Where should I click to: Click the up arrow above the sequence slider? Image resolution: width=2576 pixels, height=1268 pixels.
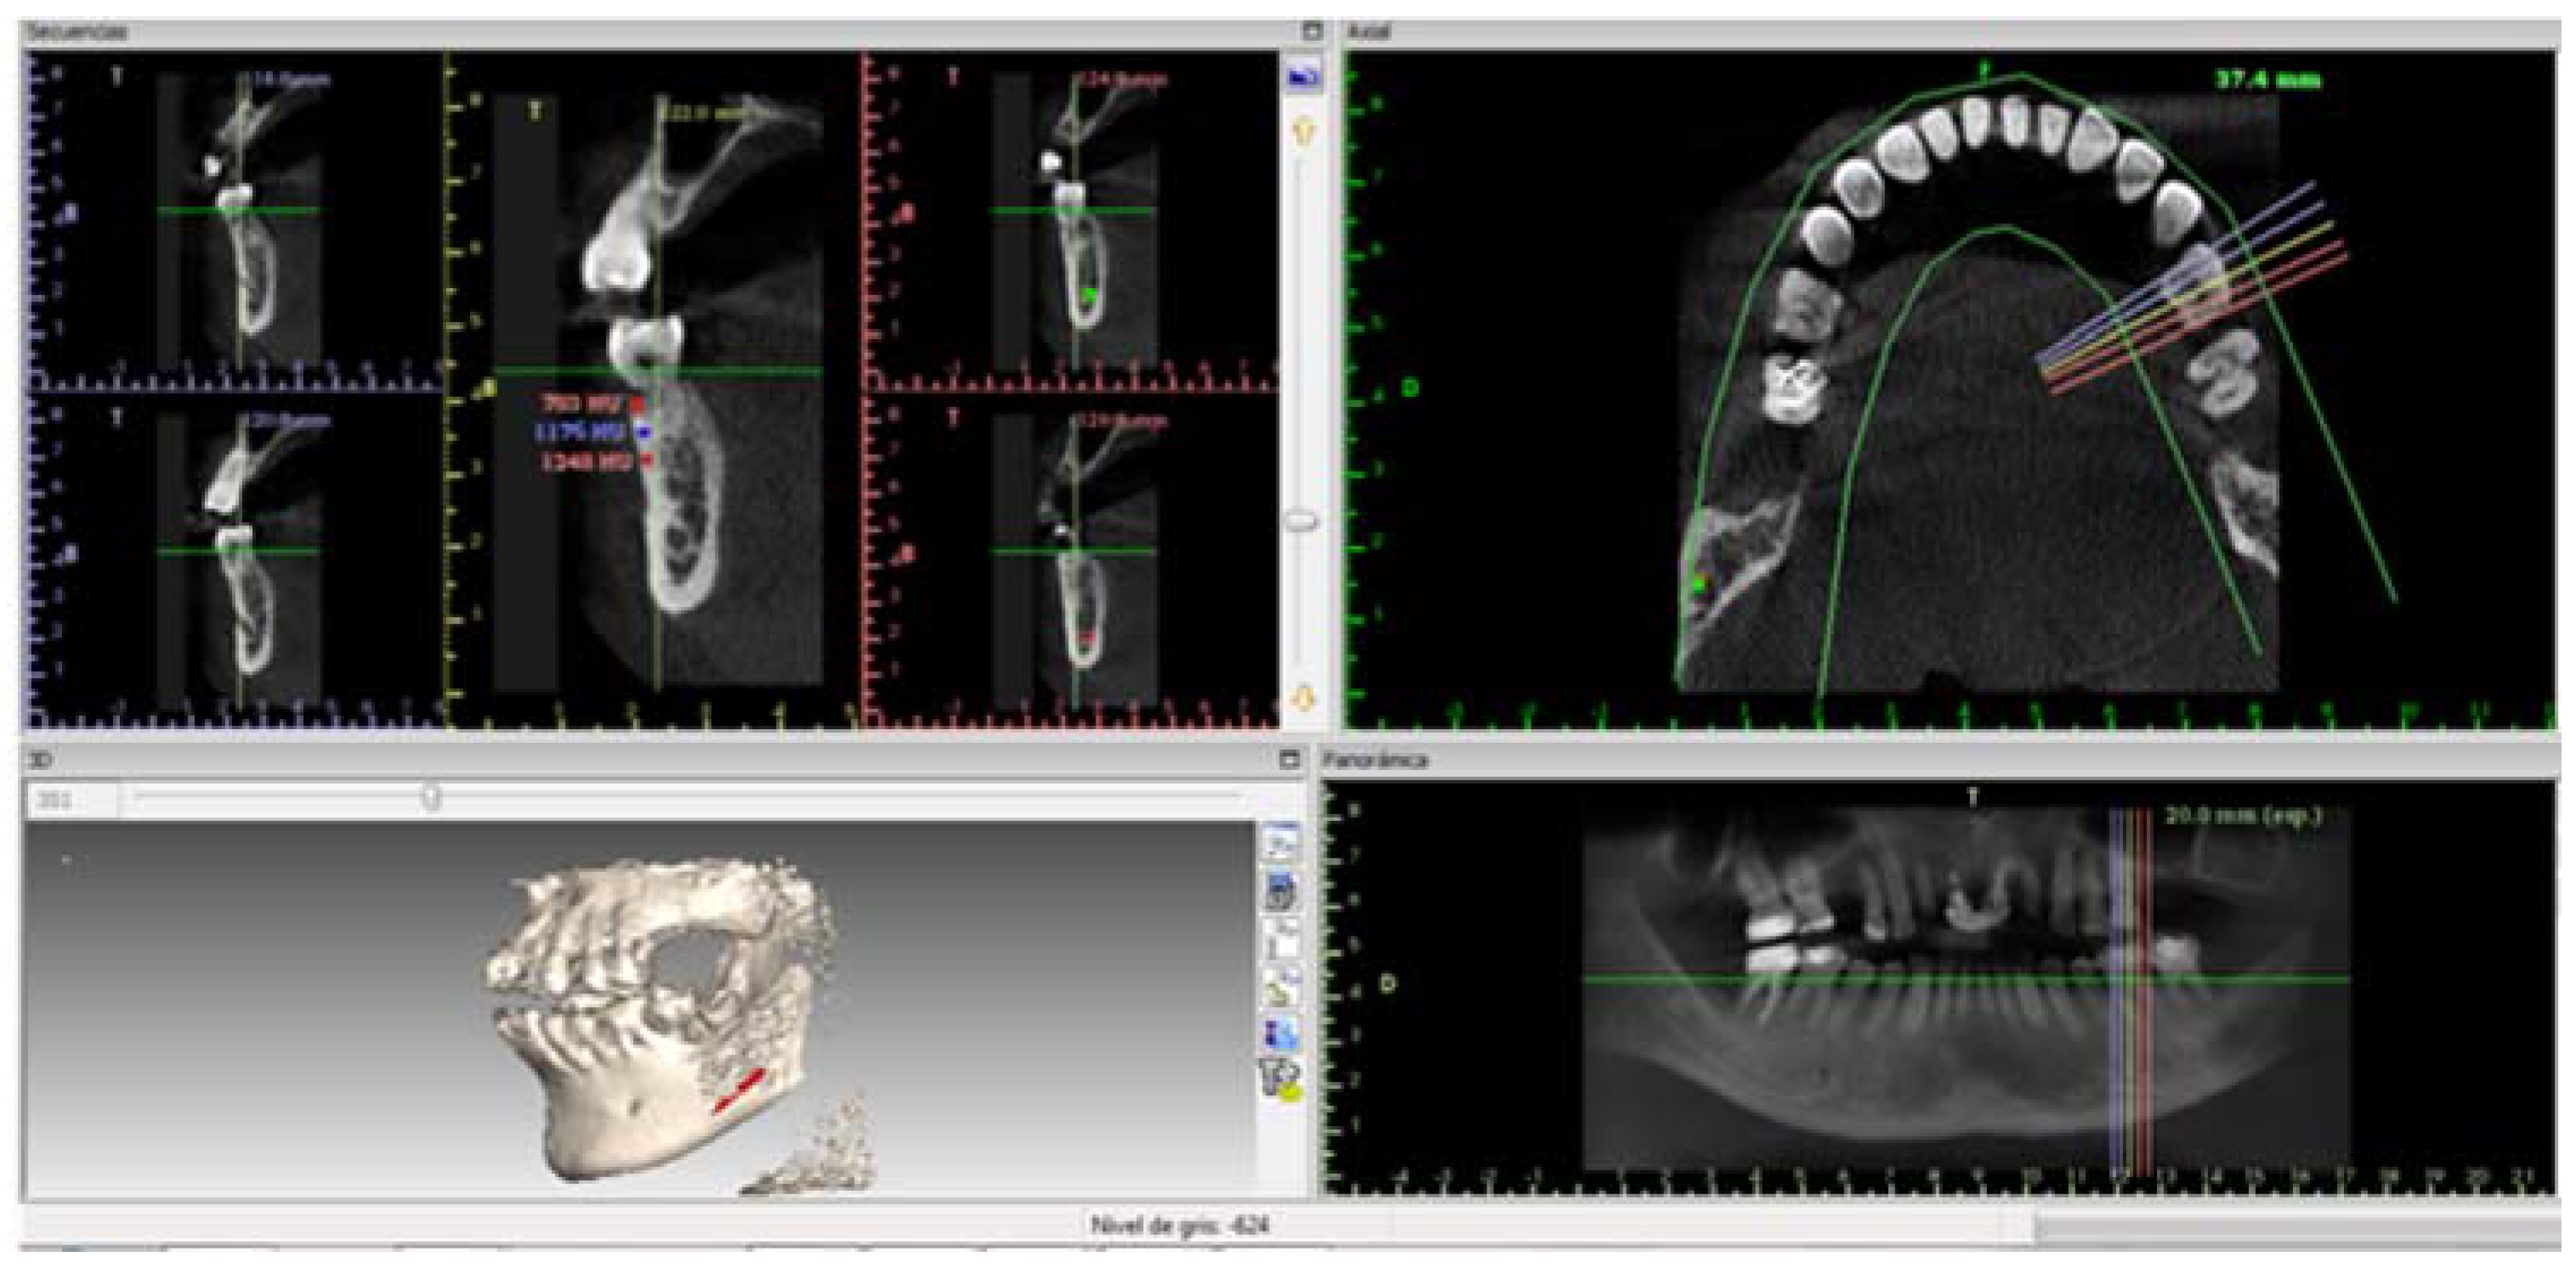(1303, 131)
